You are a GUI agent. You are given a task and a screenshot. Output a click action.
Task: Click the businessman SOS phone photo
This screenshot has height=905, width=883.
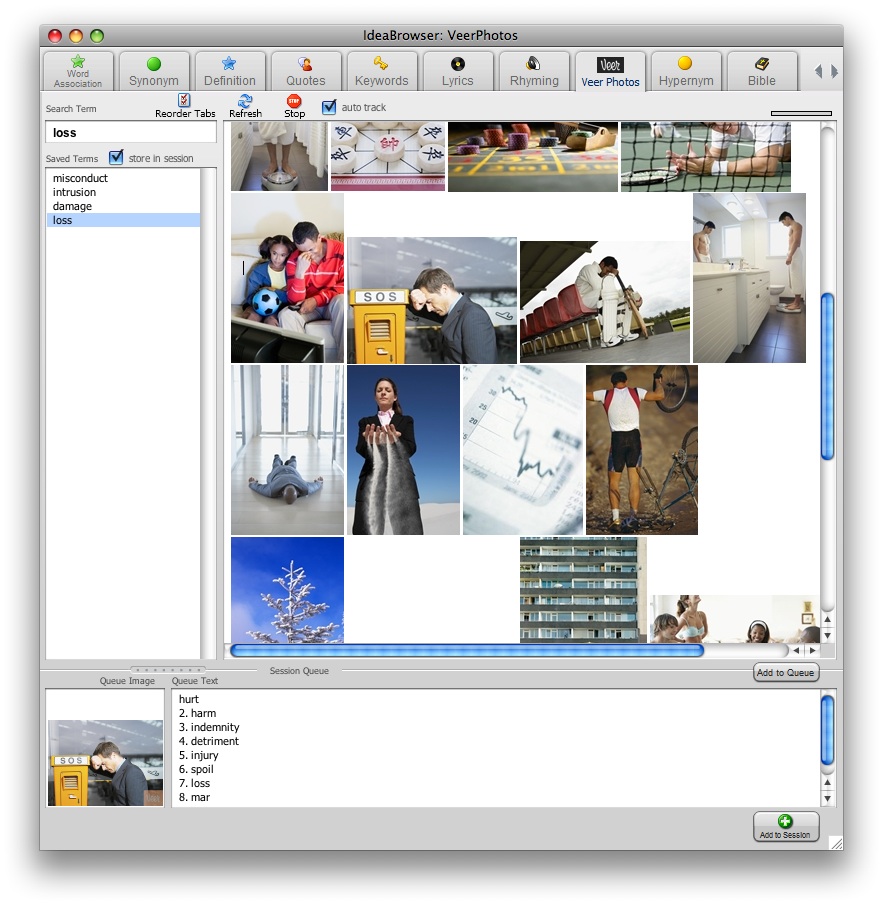[432, 300]
